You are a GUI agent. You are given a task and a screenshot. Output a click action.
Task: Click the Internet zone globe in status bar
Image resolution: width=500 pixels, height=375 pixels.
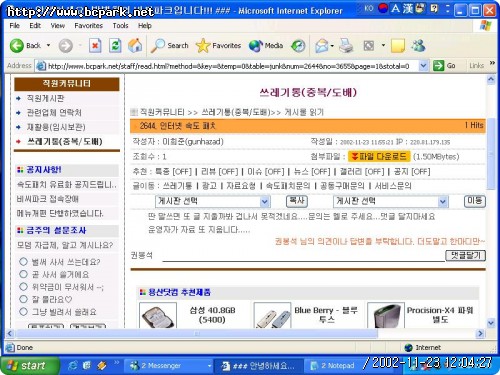pyautogui.click(x=408, y=348)
